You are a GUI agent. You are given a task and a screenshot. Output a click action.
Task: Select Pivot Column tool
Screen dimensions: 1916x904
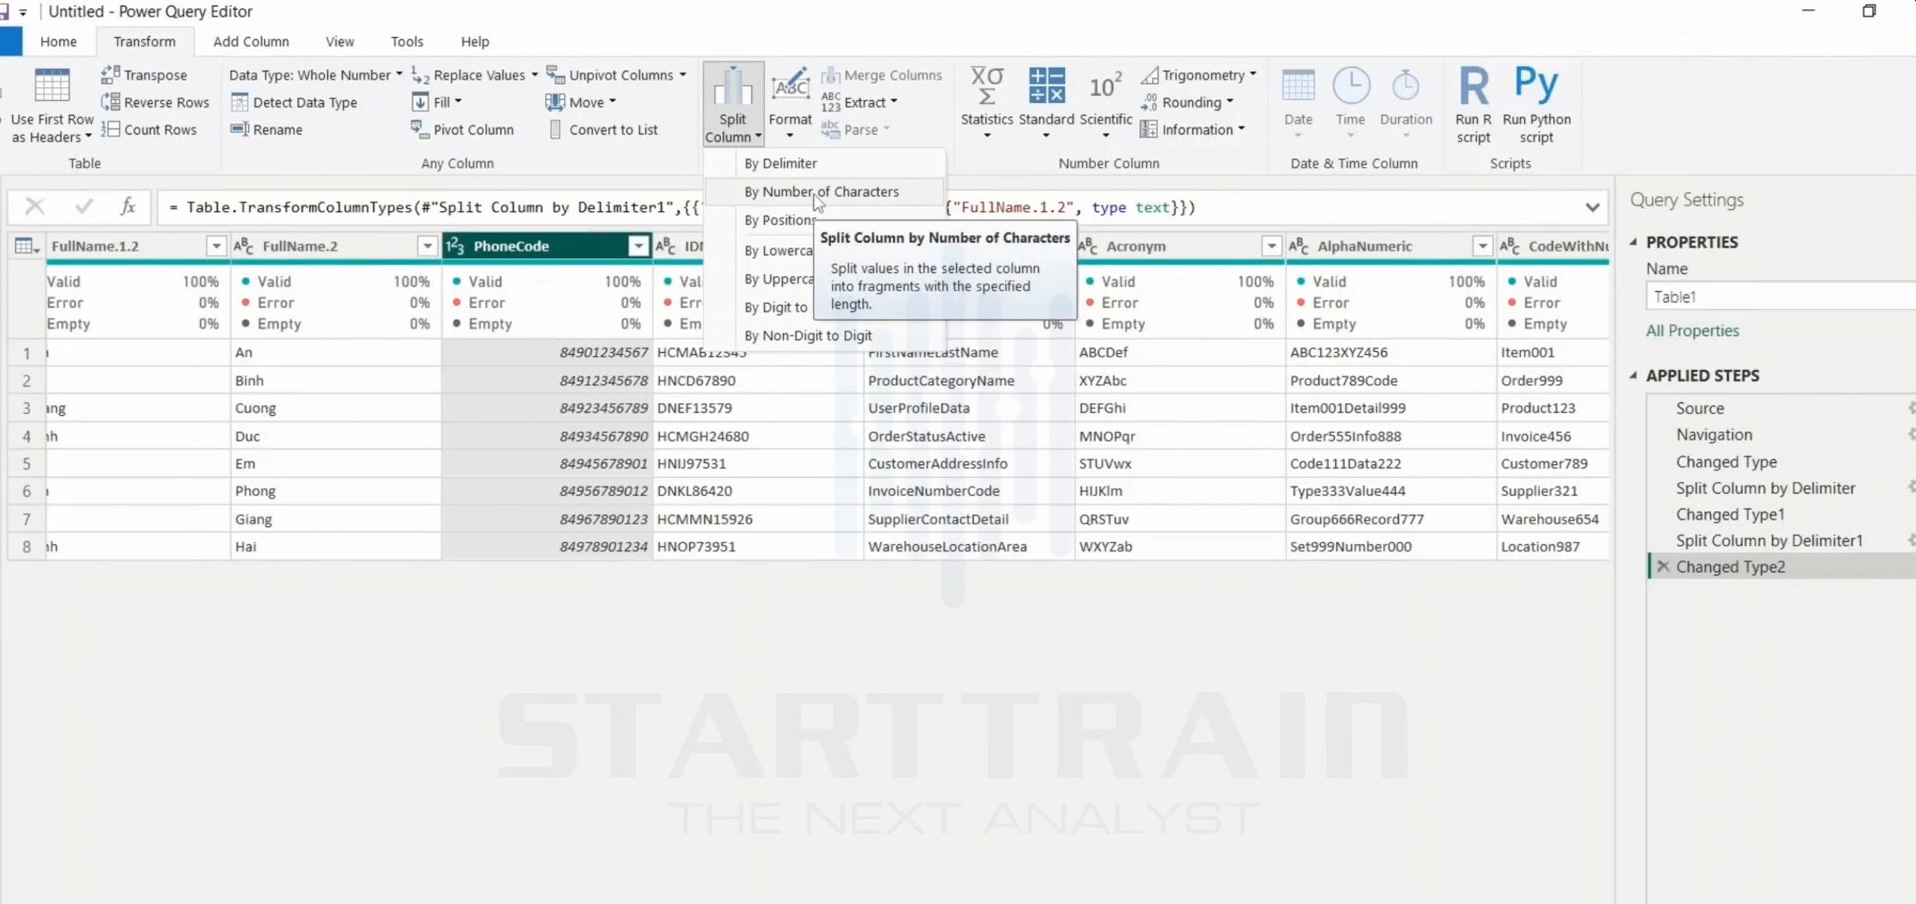pyautogui.click(x=462, y=129)
